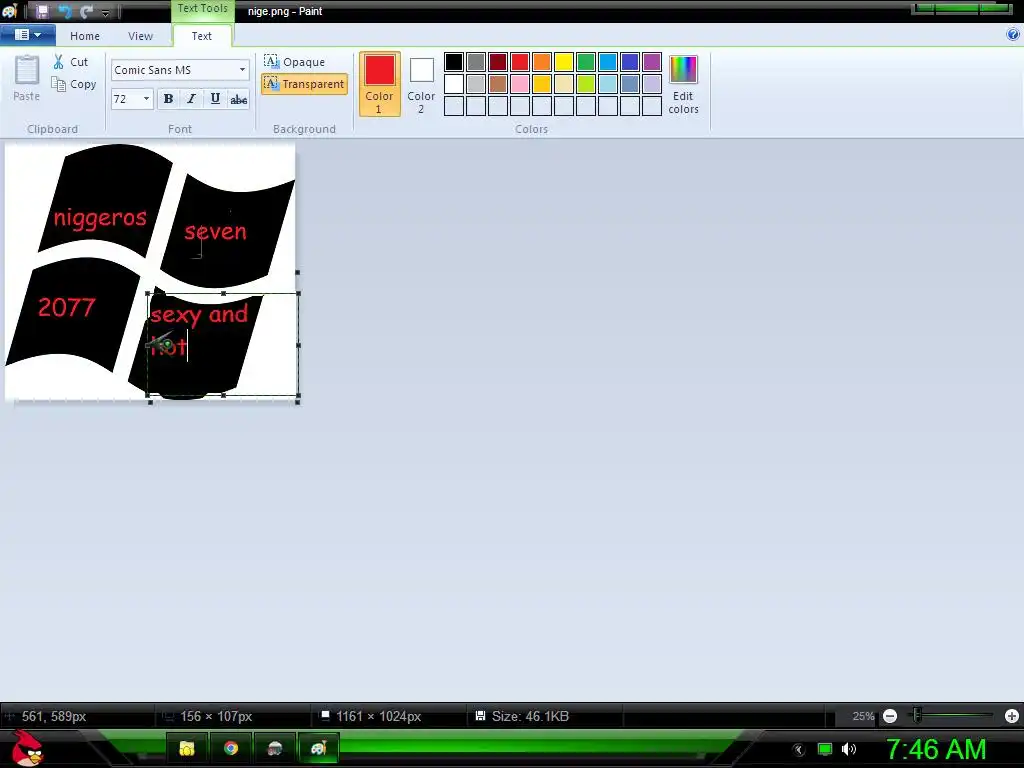Screen dimensions: 1024x768
Task: Click the volume speaker tray icon
Action: click(x=849, y=749)
